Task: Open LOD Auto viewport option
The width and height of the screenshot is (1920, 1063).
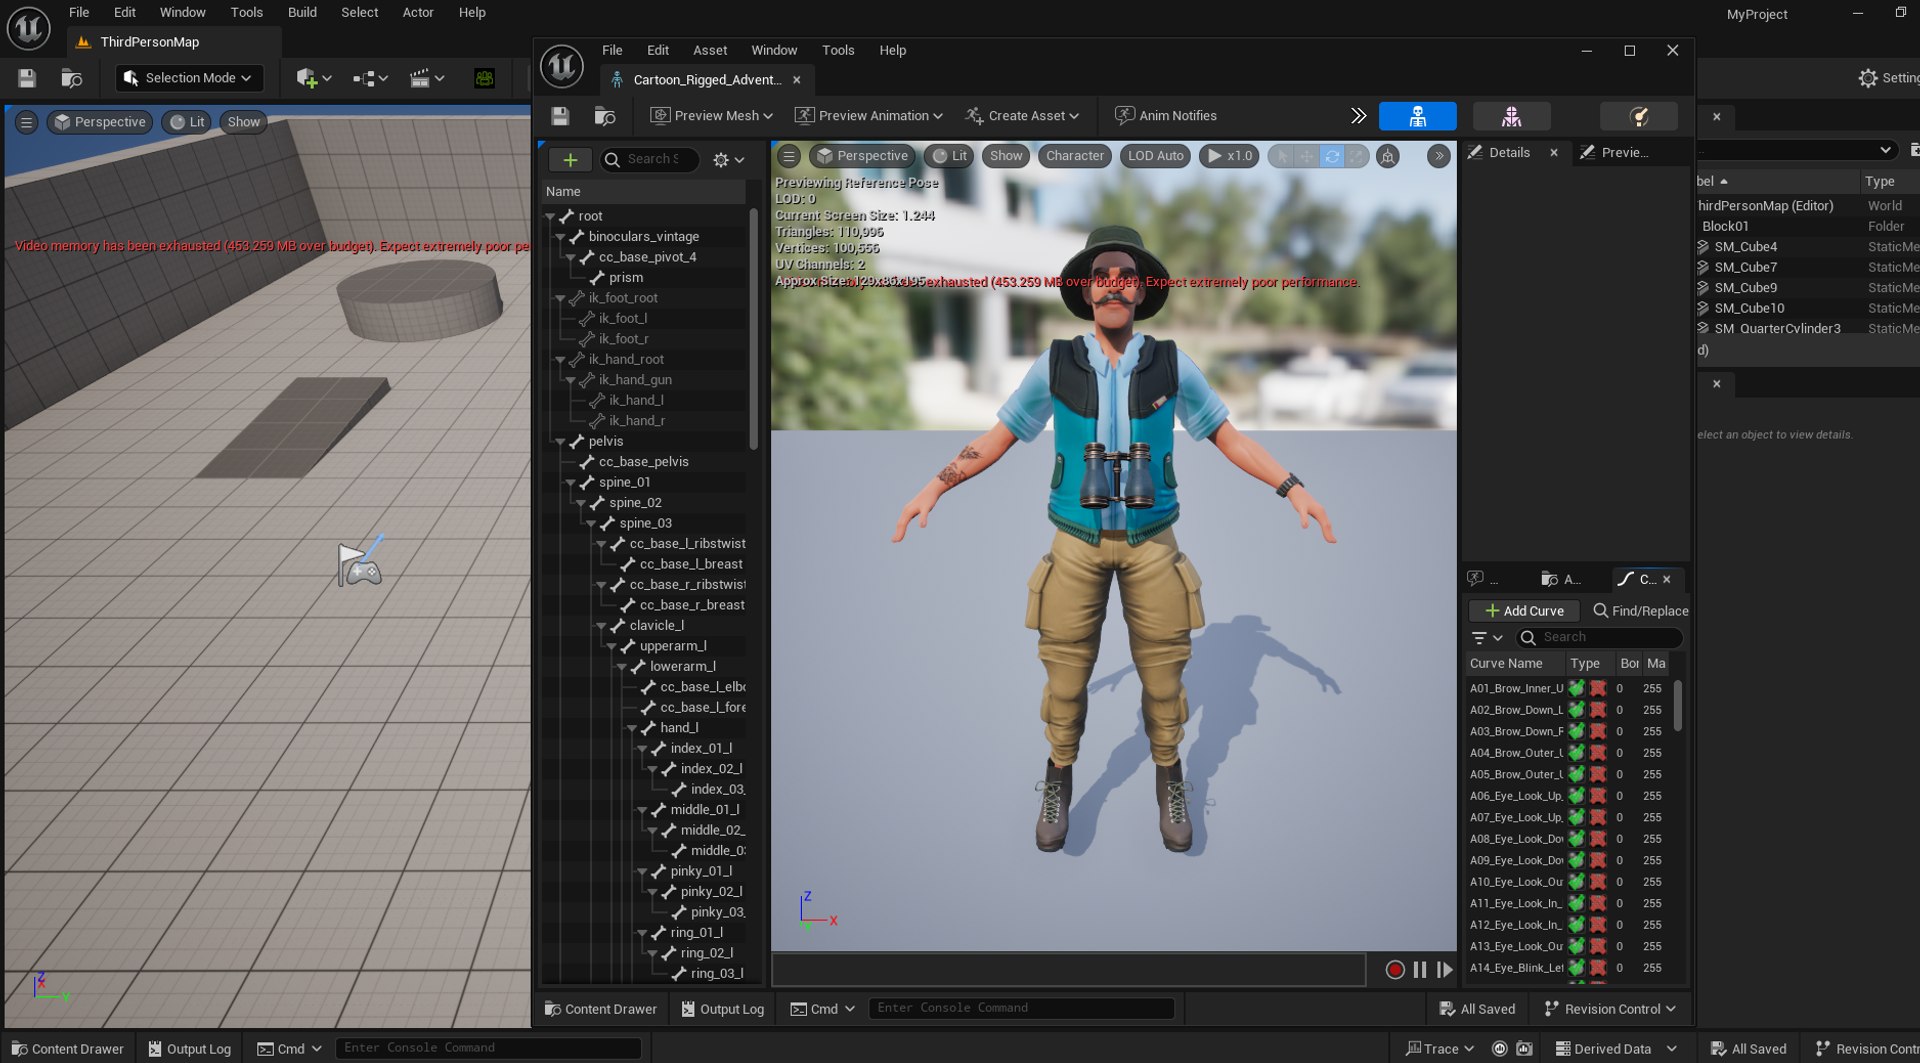Action: click(x=1155, y=156)
